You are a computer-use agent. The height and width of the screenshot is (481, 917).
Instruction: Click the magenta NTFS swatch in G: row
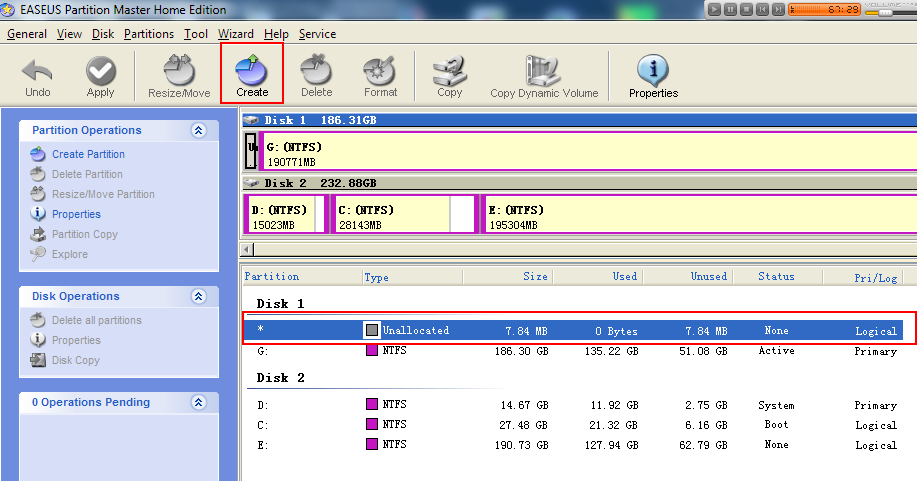coord(371,350)
